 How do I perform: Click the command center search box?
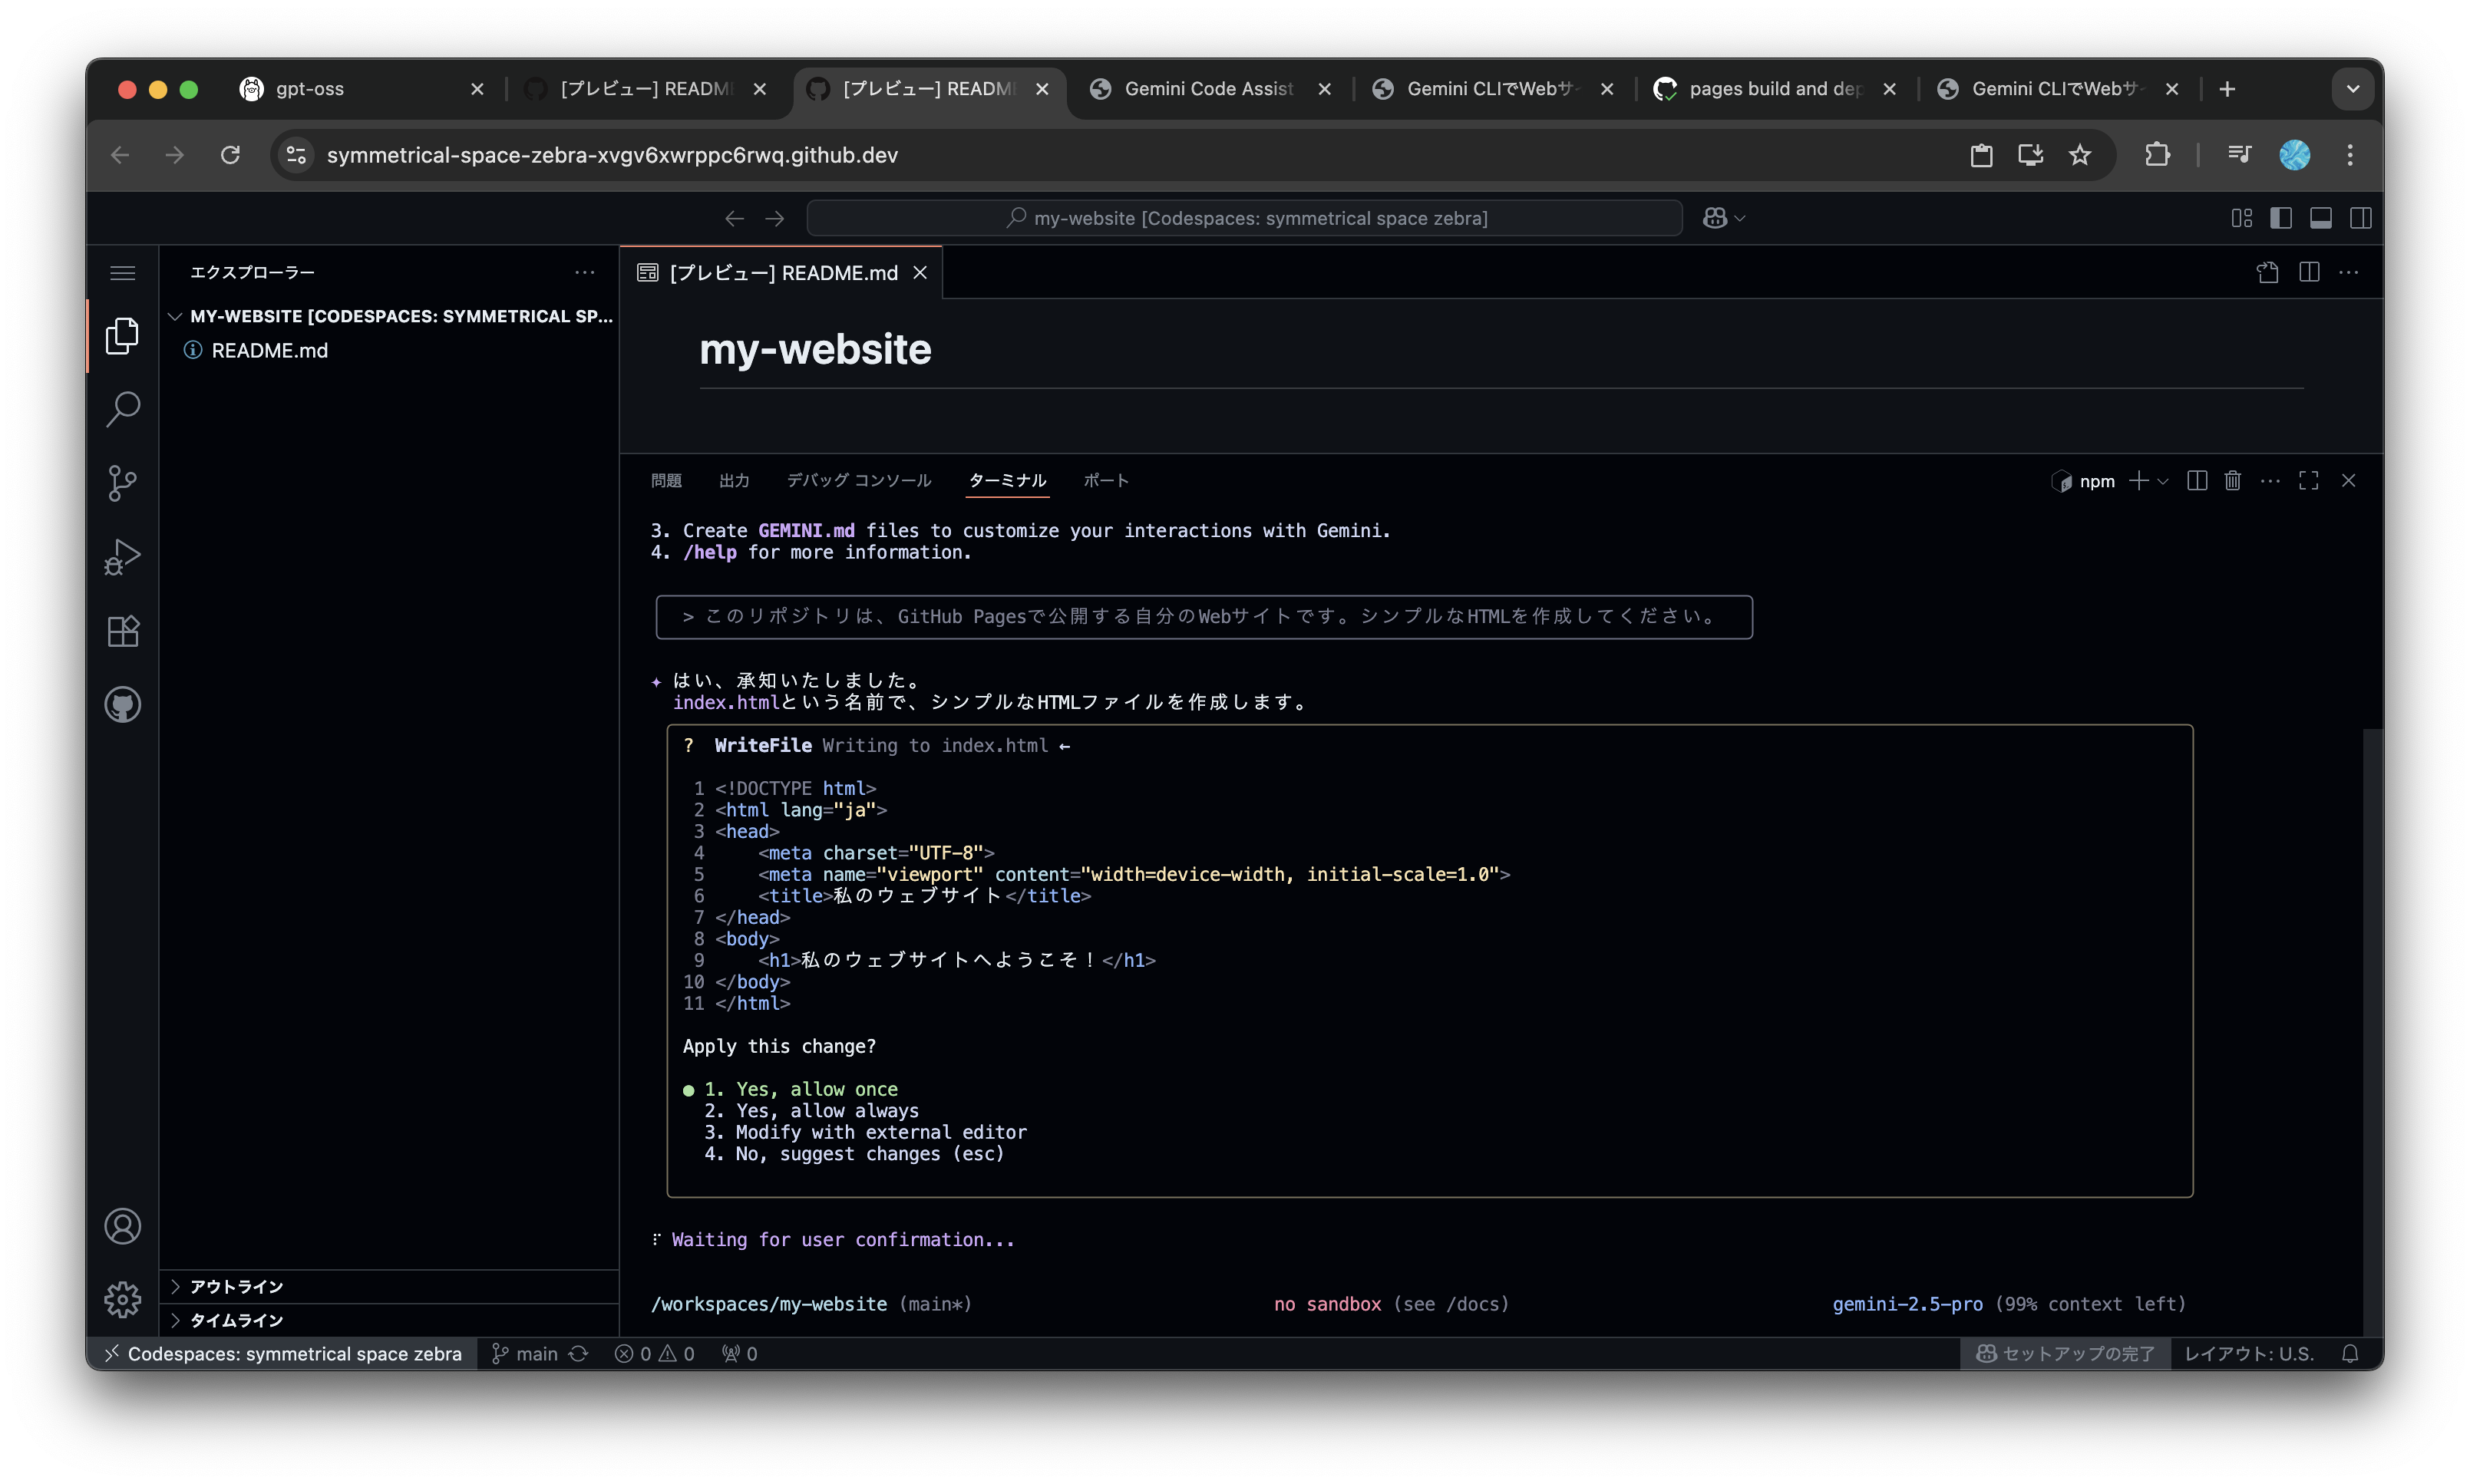click(x=1244, y=218)
